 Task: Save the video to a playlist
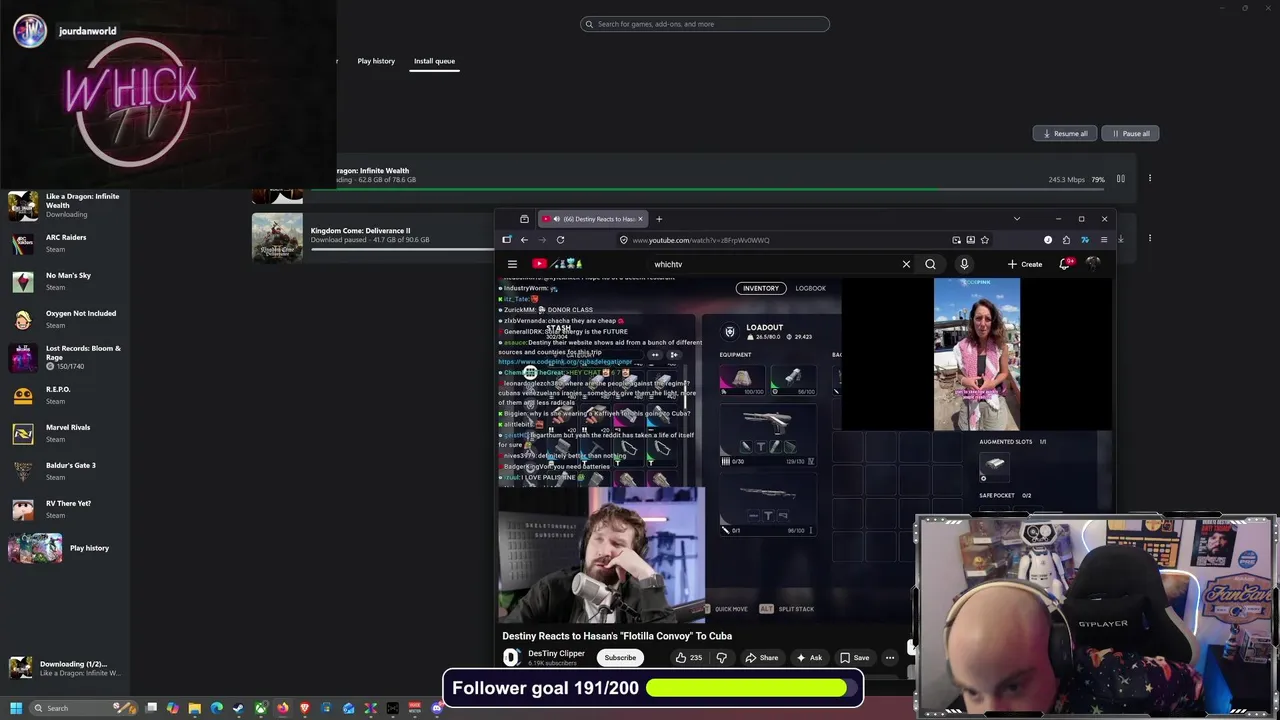854,657
